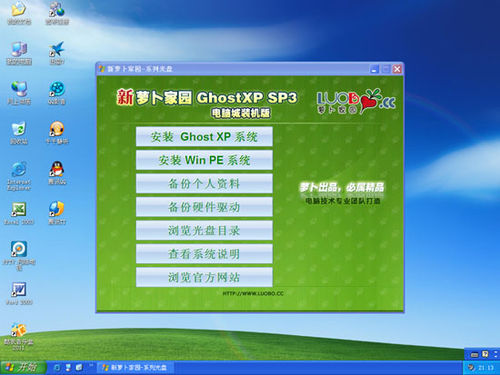Choose 备份硬件驱动 option
This screenshot has height=375, width=500.
tap(204, 207)
